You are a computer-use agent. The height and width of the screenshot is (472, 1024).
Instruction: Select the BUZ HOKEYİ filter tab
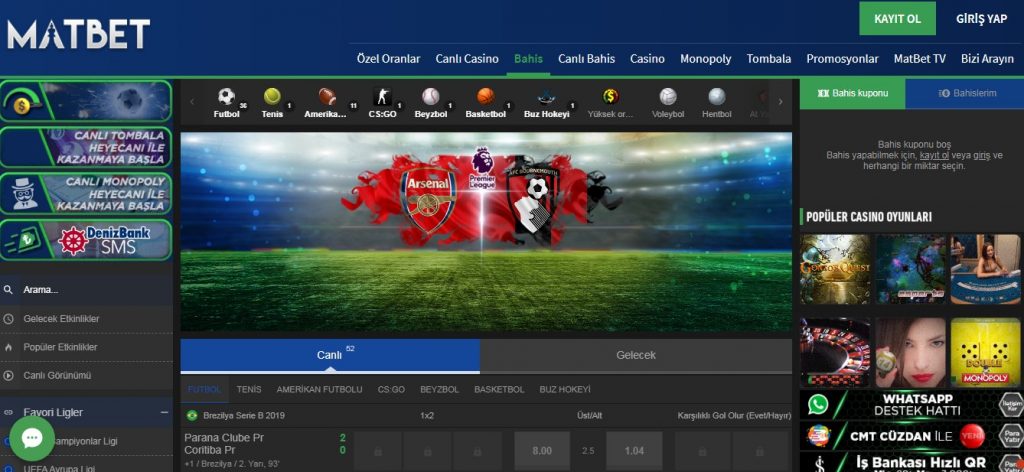click(x=565, y=389)
